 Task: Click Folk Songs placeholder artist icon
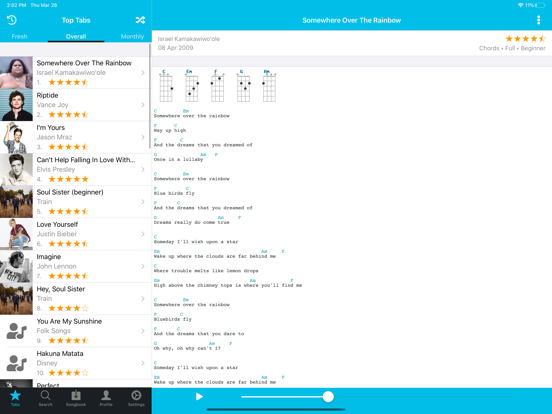click(16, 331)
